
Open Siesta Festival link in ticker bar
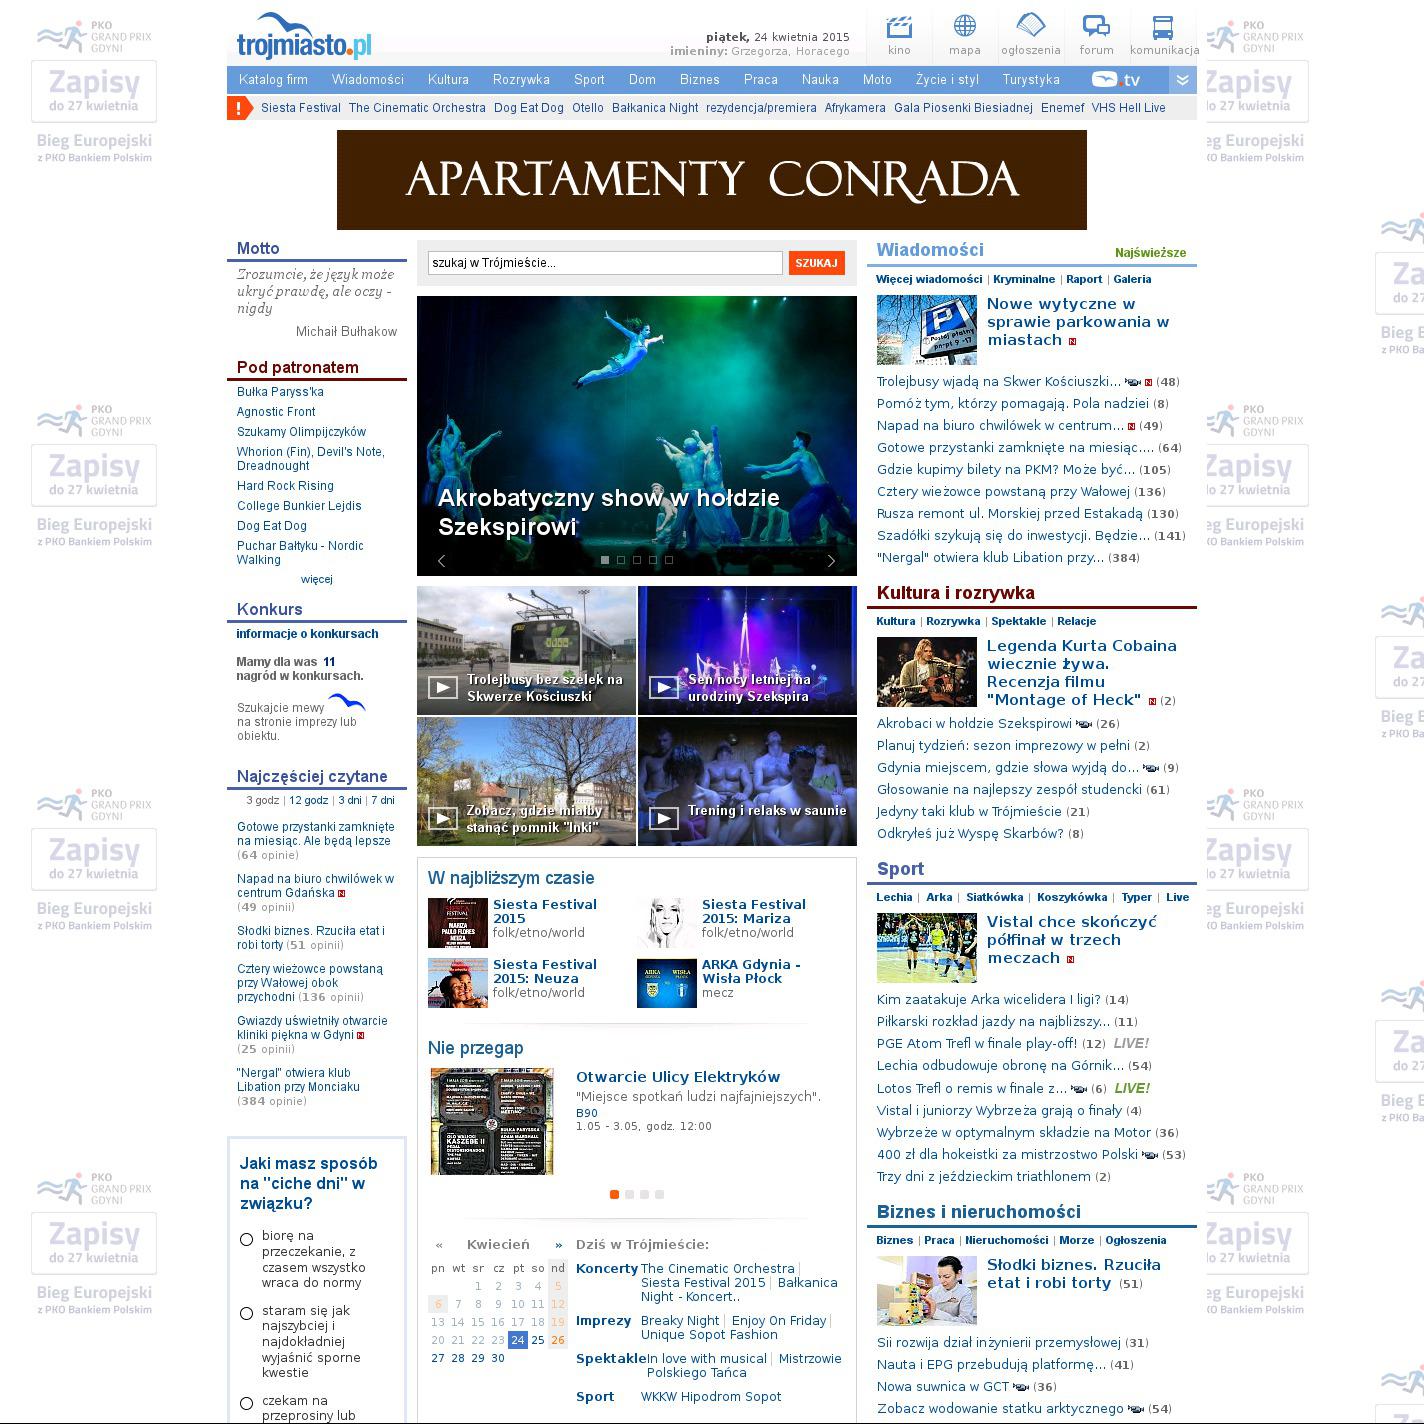coord(301,108)
